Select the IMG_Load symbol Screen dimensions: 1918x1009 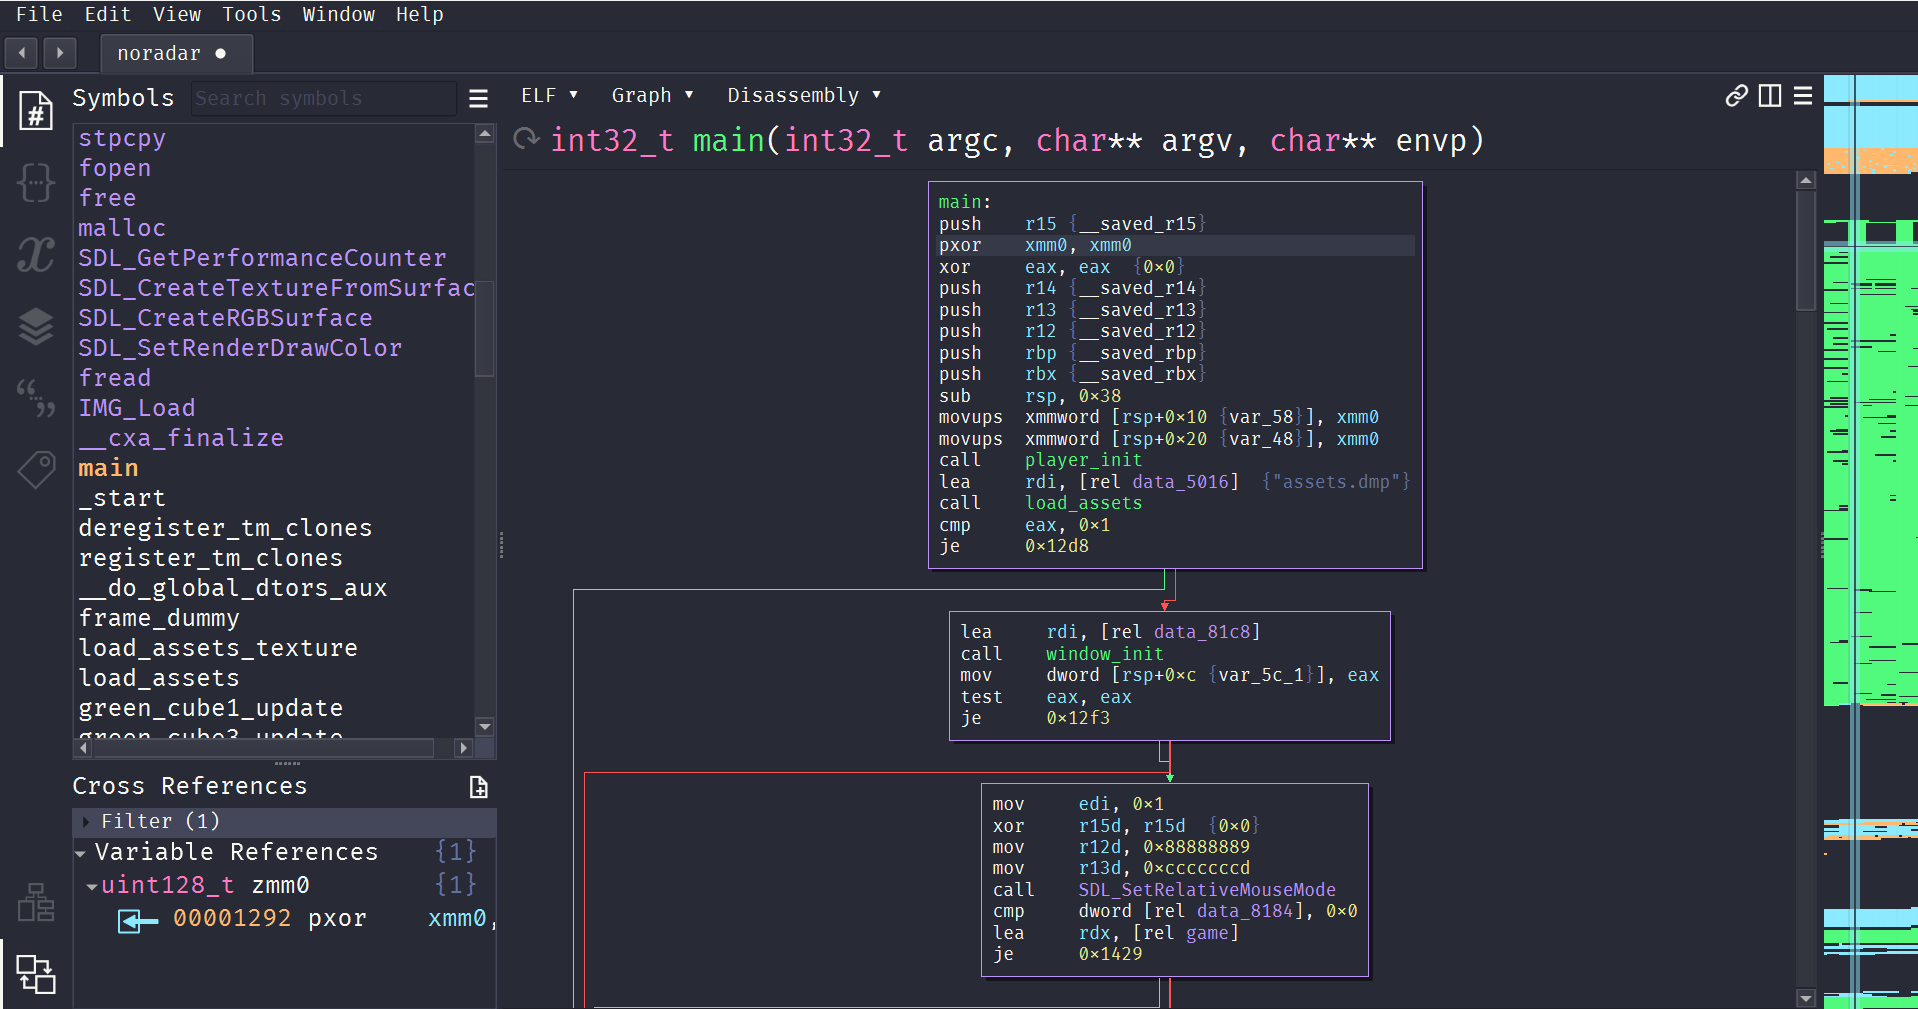coord(137,408)
